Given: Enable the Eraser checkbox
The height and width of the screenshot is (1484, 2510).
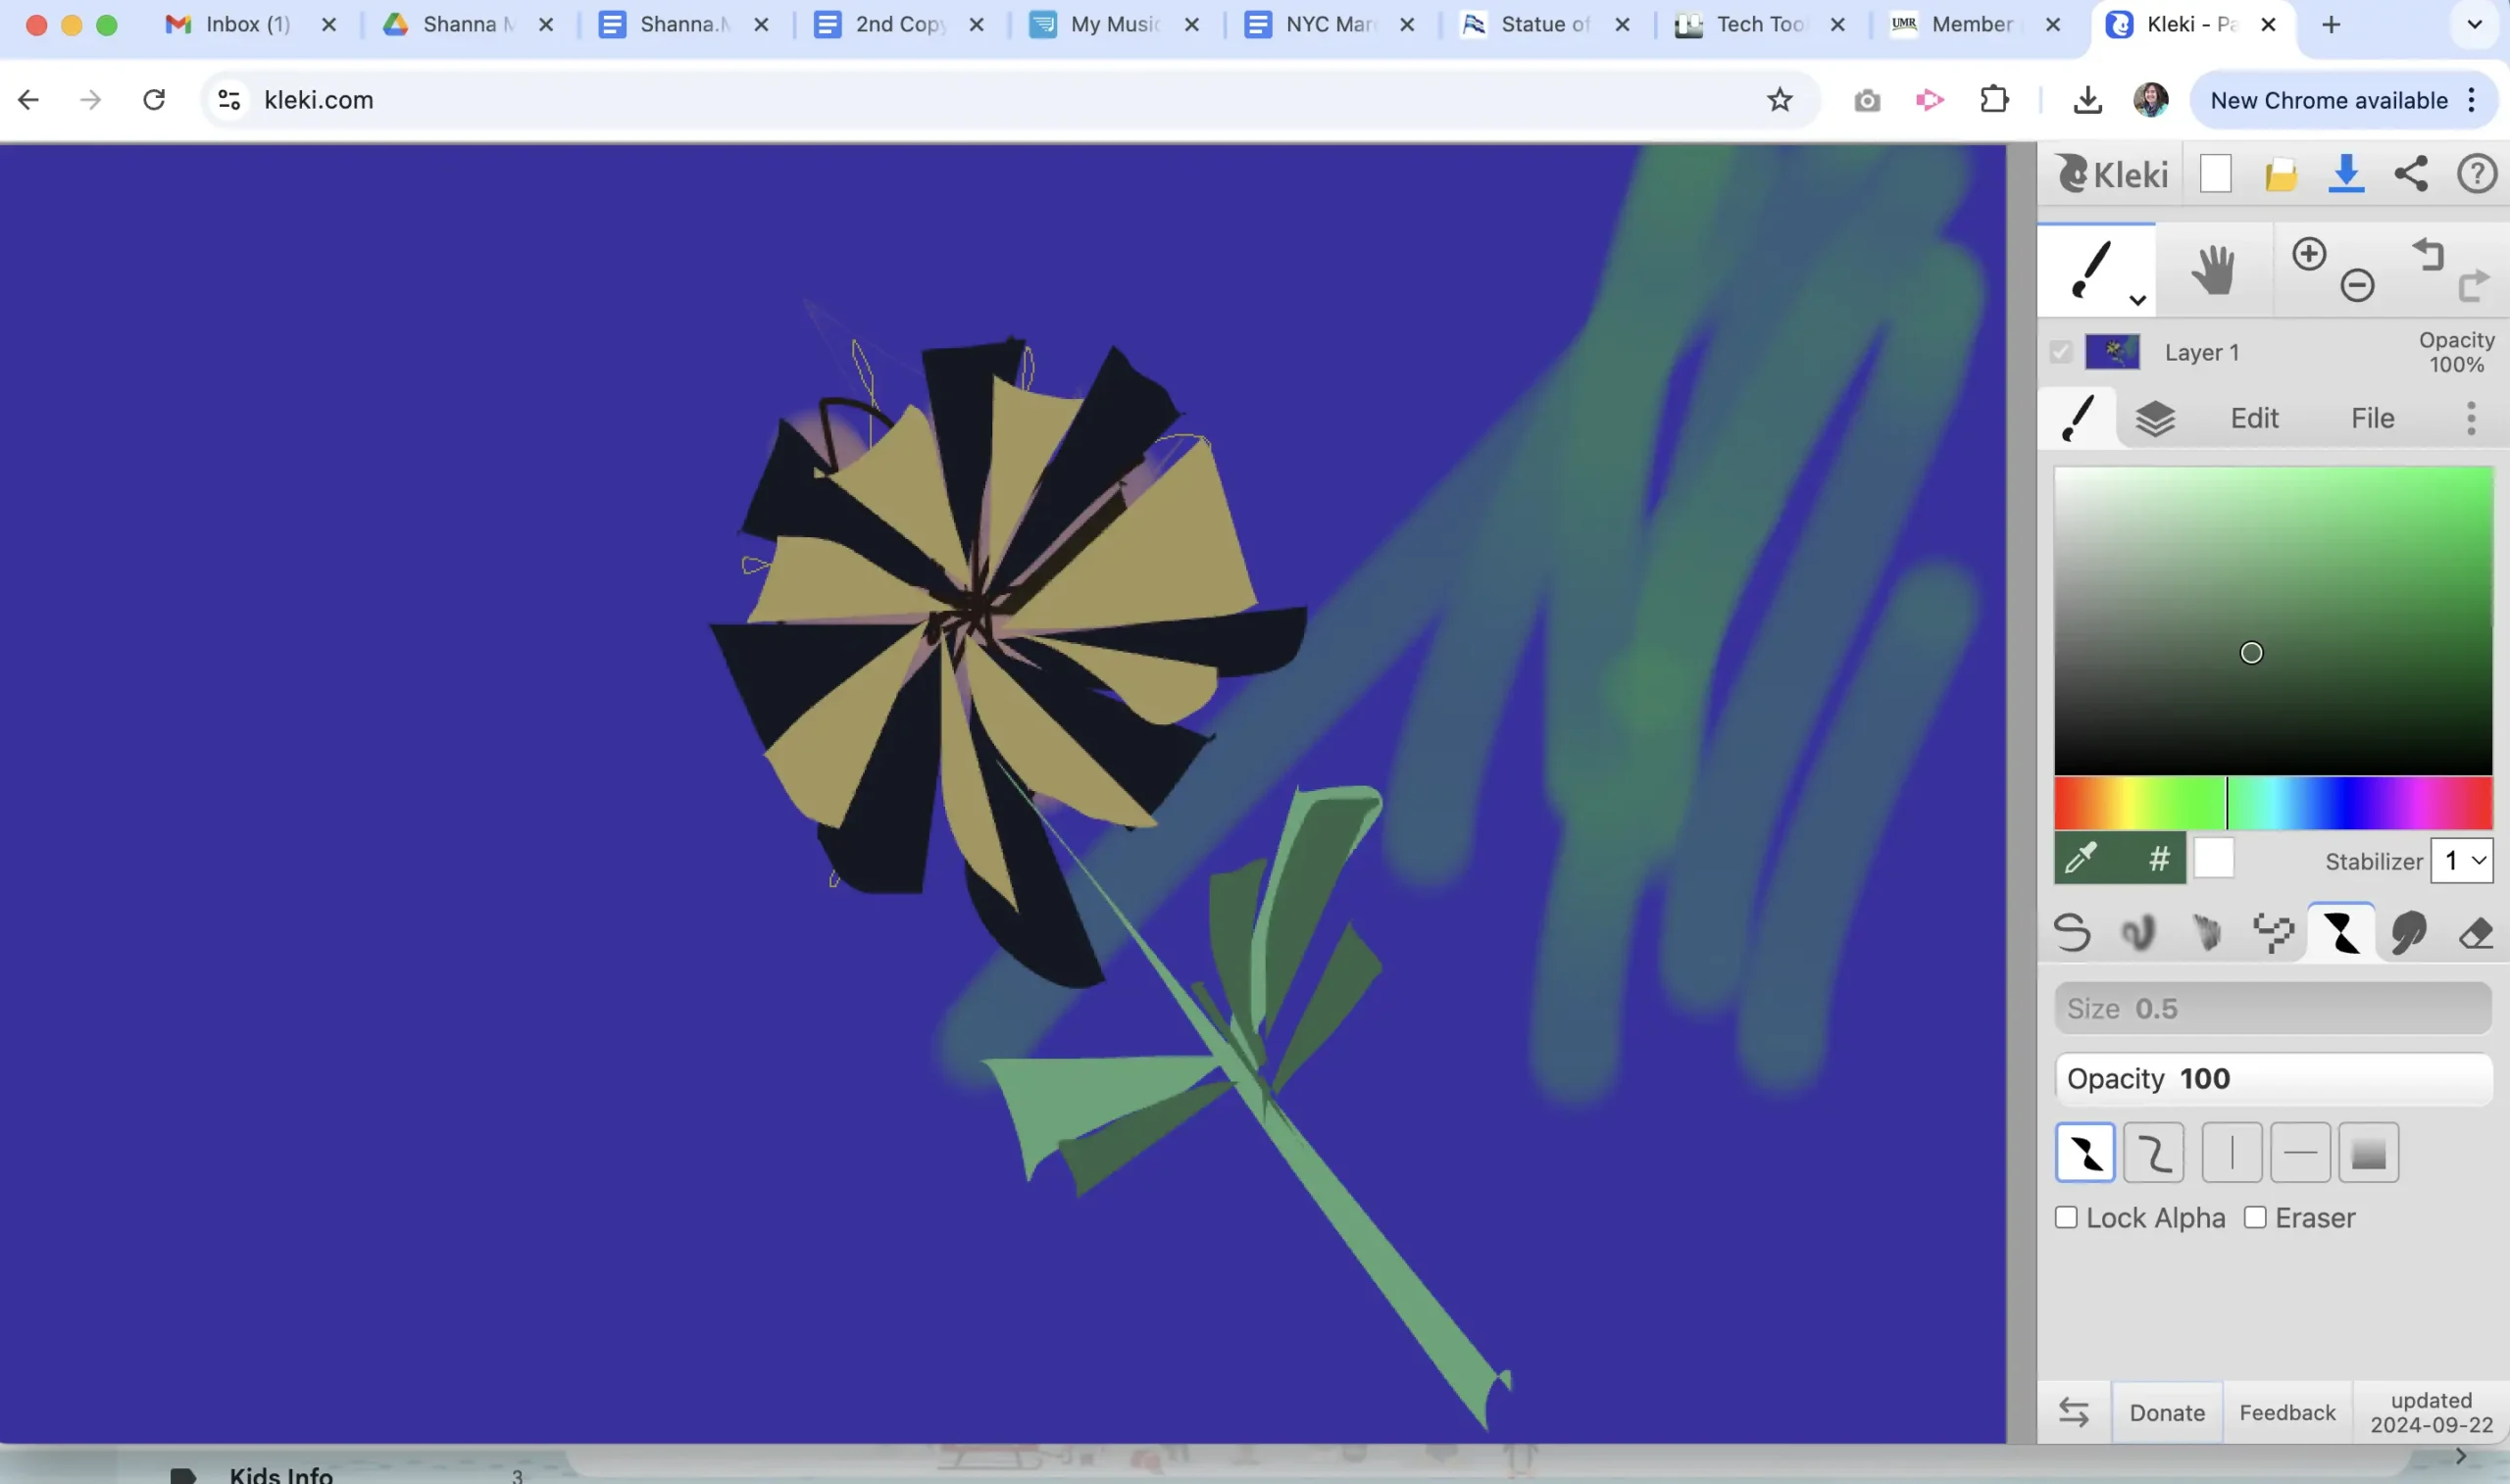Looking at the screenshot, I should tap(2254, 1217).
